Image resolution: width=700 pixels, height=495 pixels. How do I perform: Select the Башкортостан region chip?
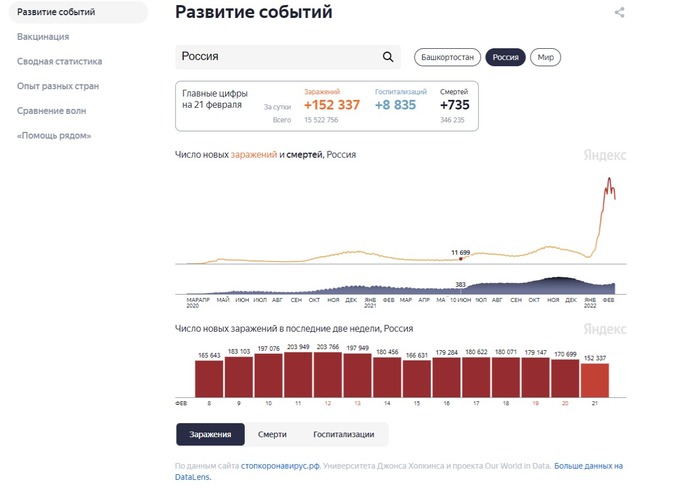point(447,57)
